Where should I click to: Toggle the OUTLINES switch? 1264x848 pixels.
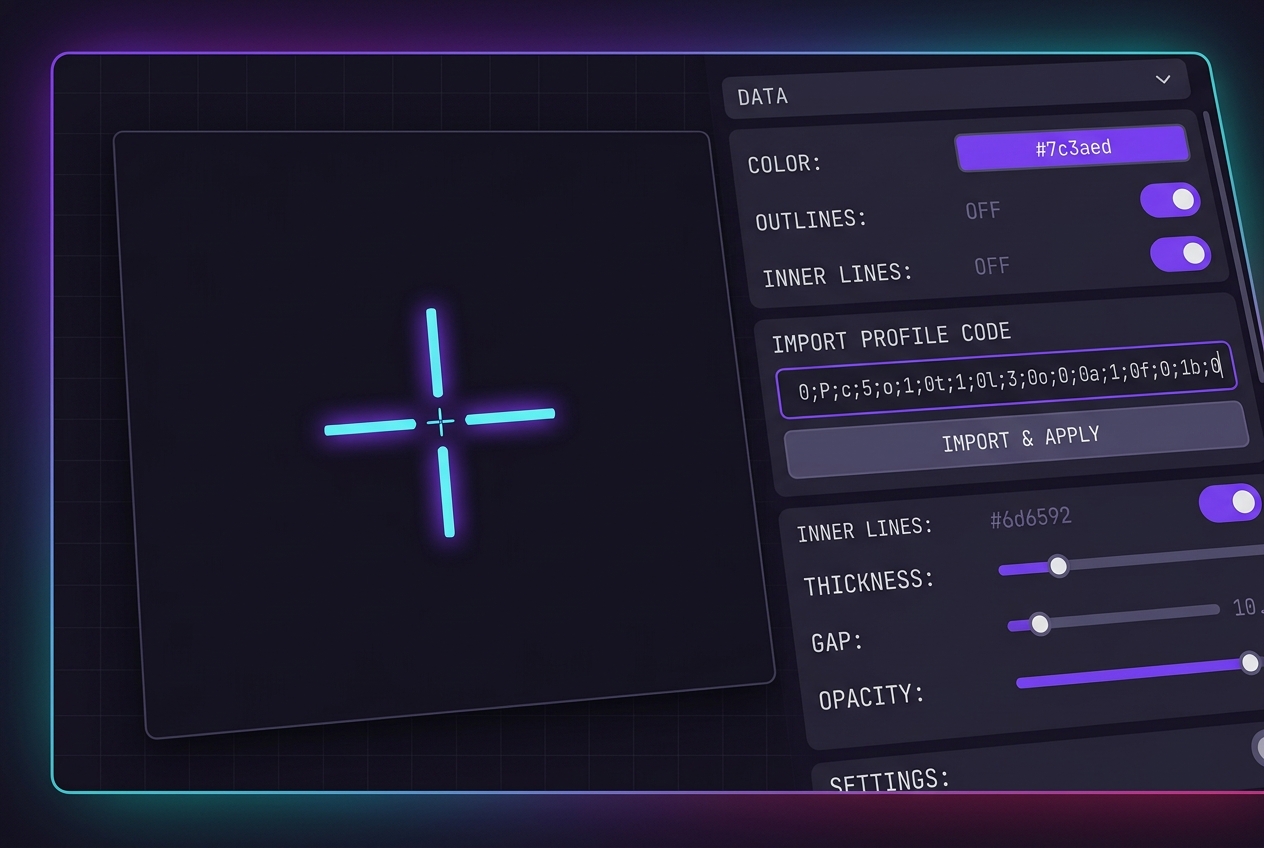[x=1171, y=200]
